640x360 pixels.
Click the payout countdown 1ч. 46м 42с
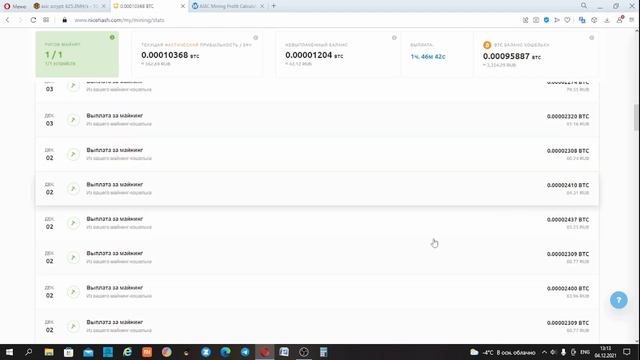click(428, 57)
